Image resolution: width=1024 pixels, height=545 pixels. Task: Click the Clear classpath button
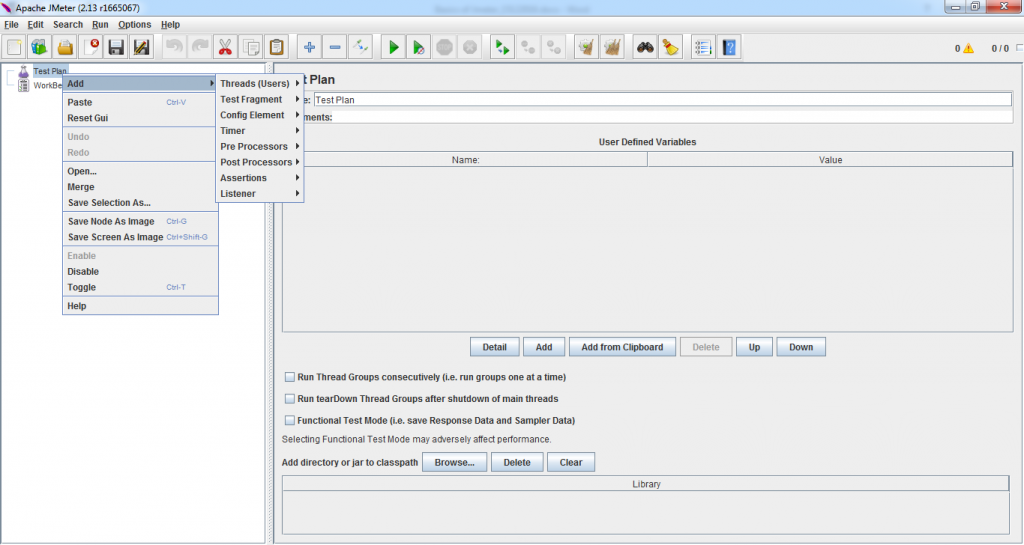[x=571, y=462]
